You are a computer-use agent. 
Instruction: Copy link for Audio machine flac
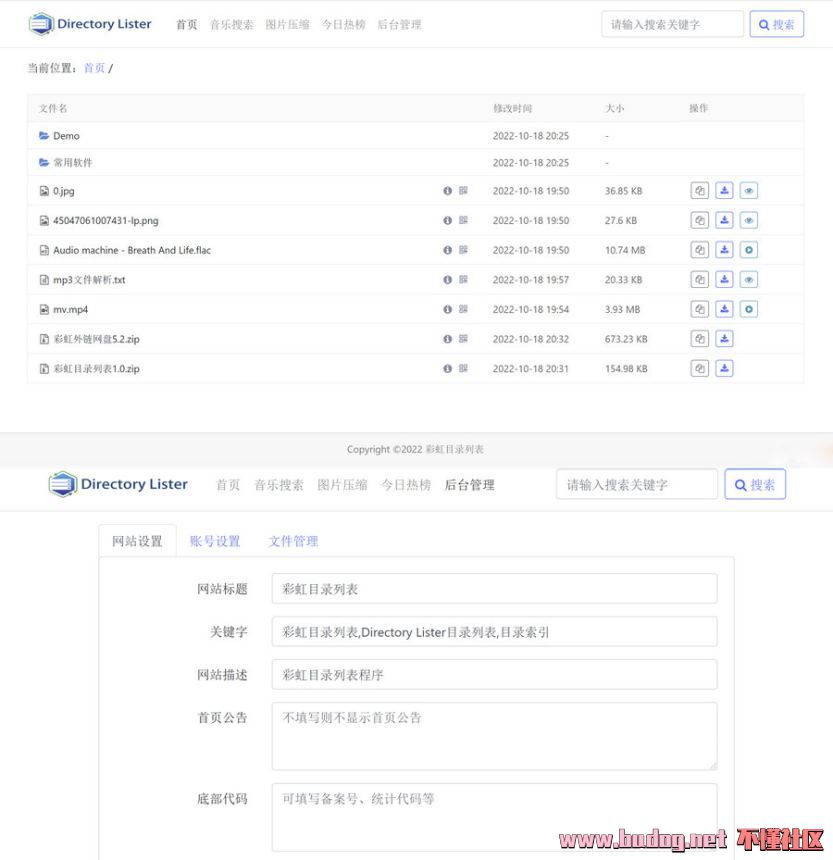pyautogui.click(x=699, y=250)
